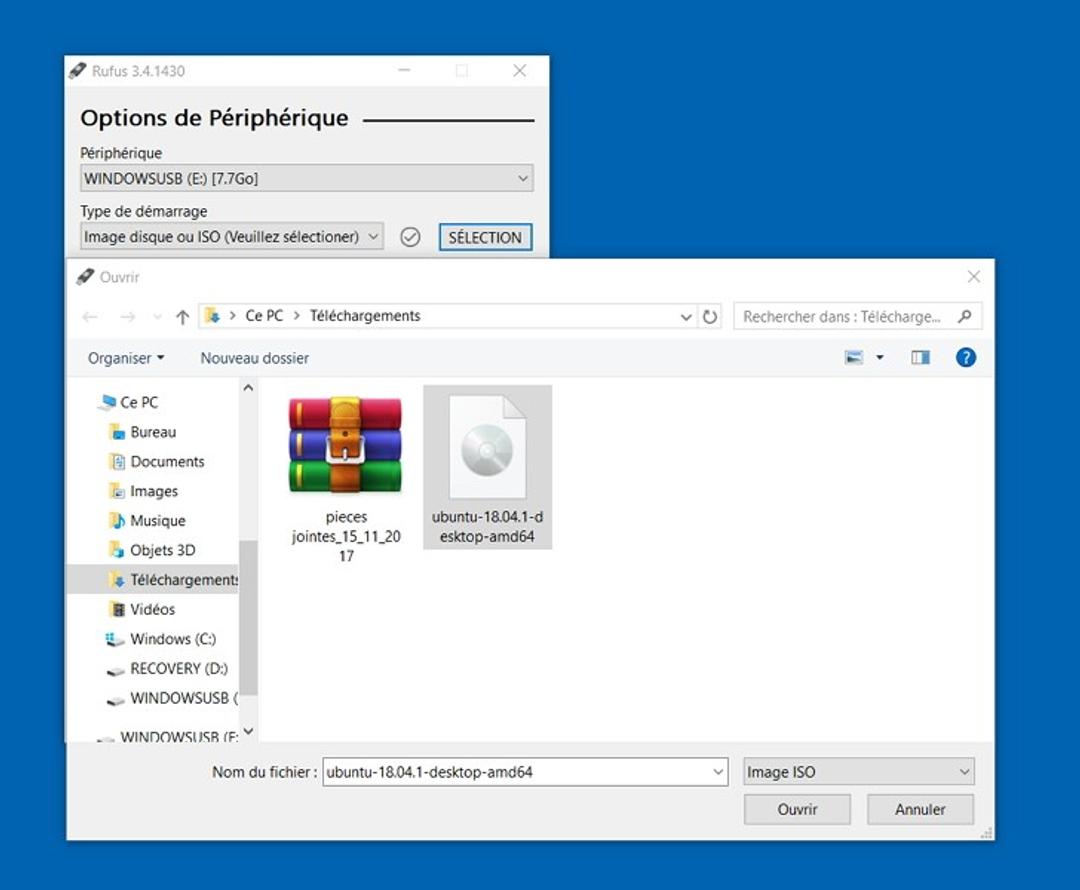Viewport: 1080px width, 890px height.
Task: Click the Nom du fichier text field
Action: [x=515, y=772]
